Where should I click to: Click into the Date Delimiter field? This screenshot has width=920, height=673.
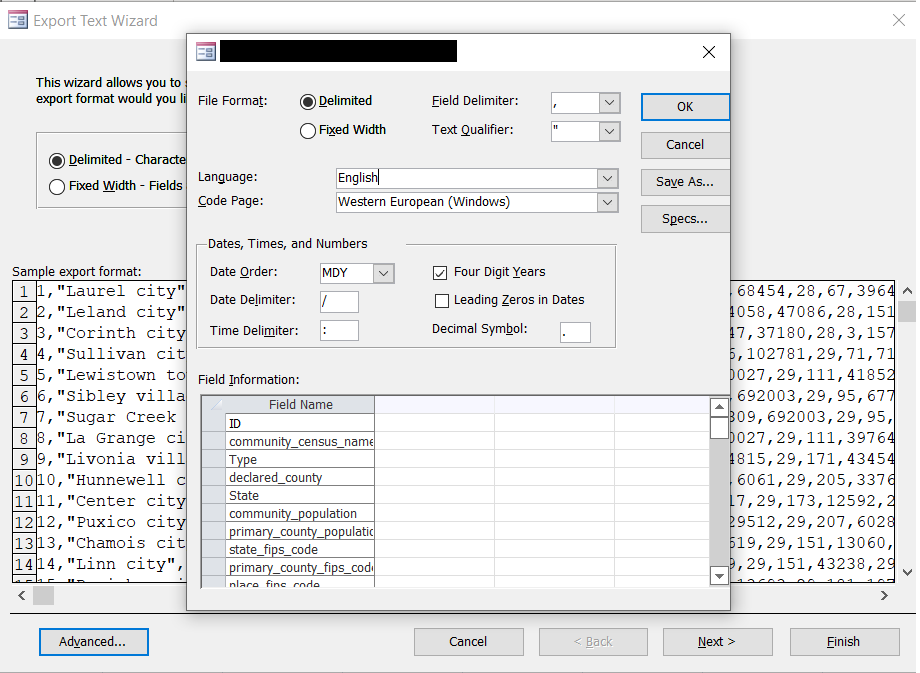[339, 302]
